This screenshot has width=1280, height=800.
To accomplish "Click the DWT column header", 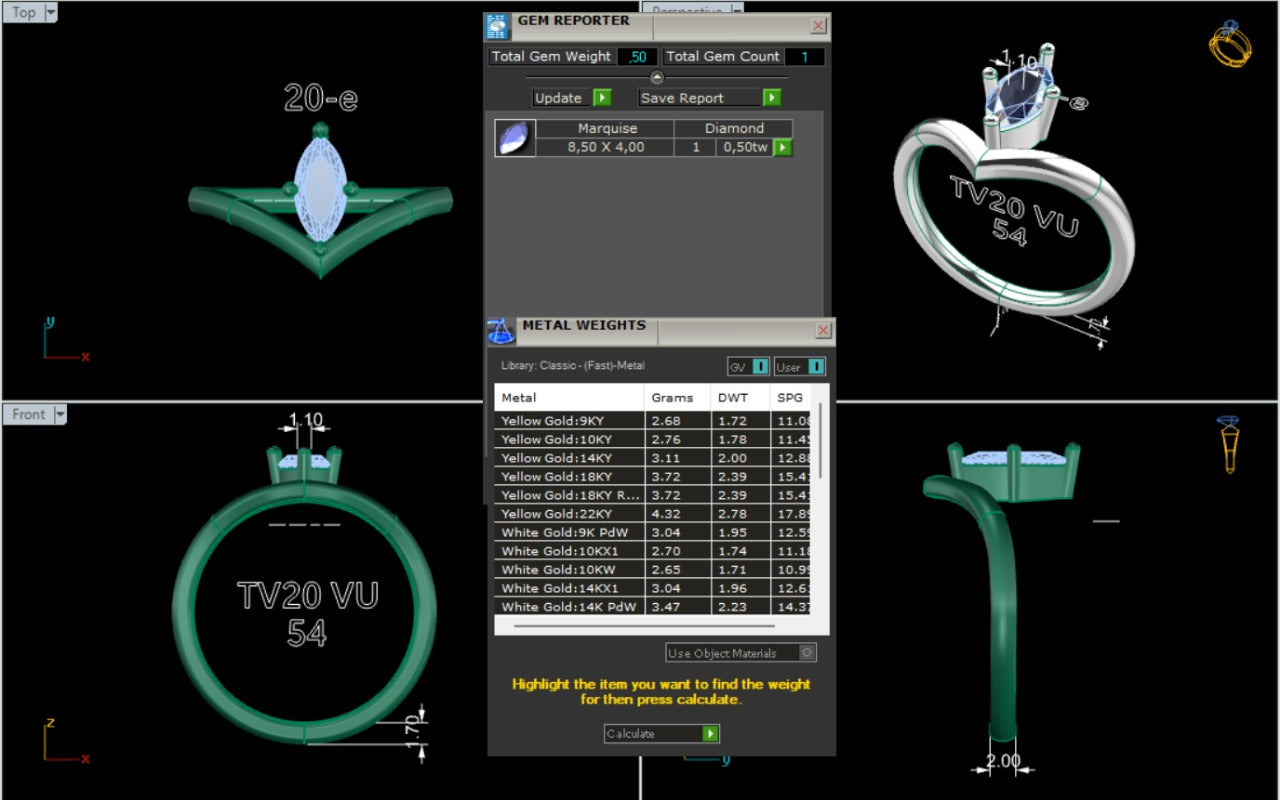I will tap(740, 398).
